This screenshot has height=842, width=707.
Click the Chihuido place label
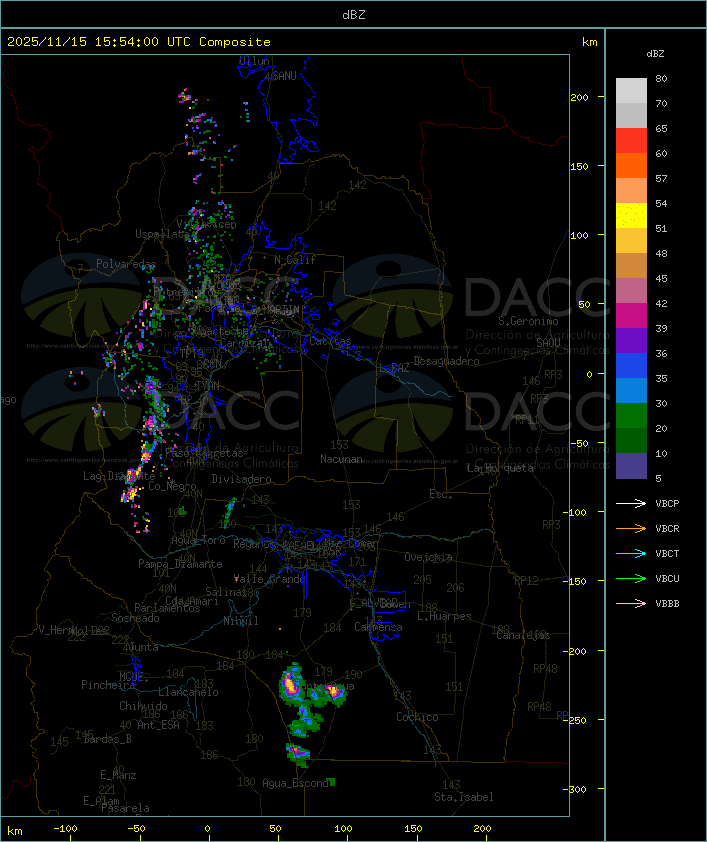point(143,706)
